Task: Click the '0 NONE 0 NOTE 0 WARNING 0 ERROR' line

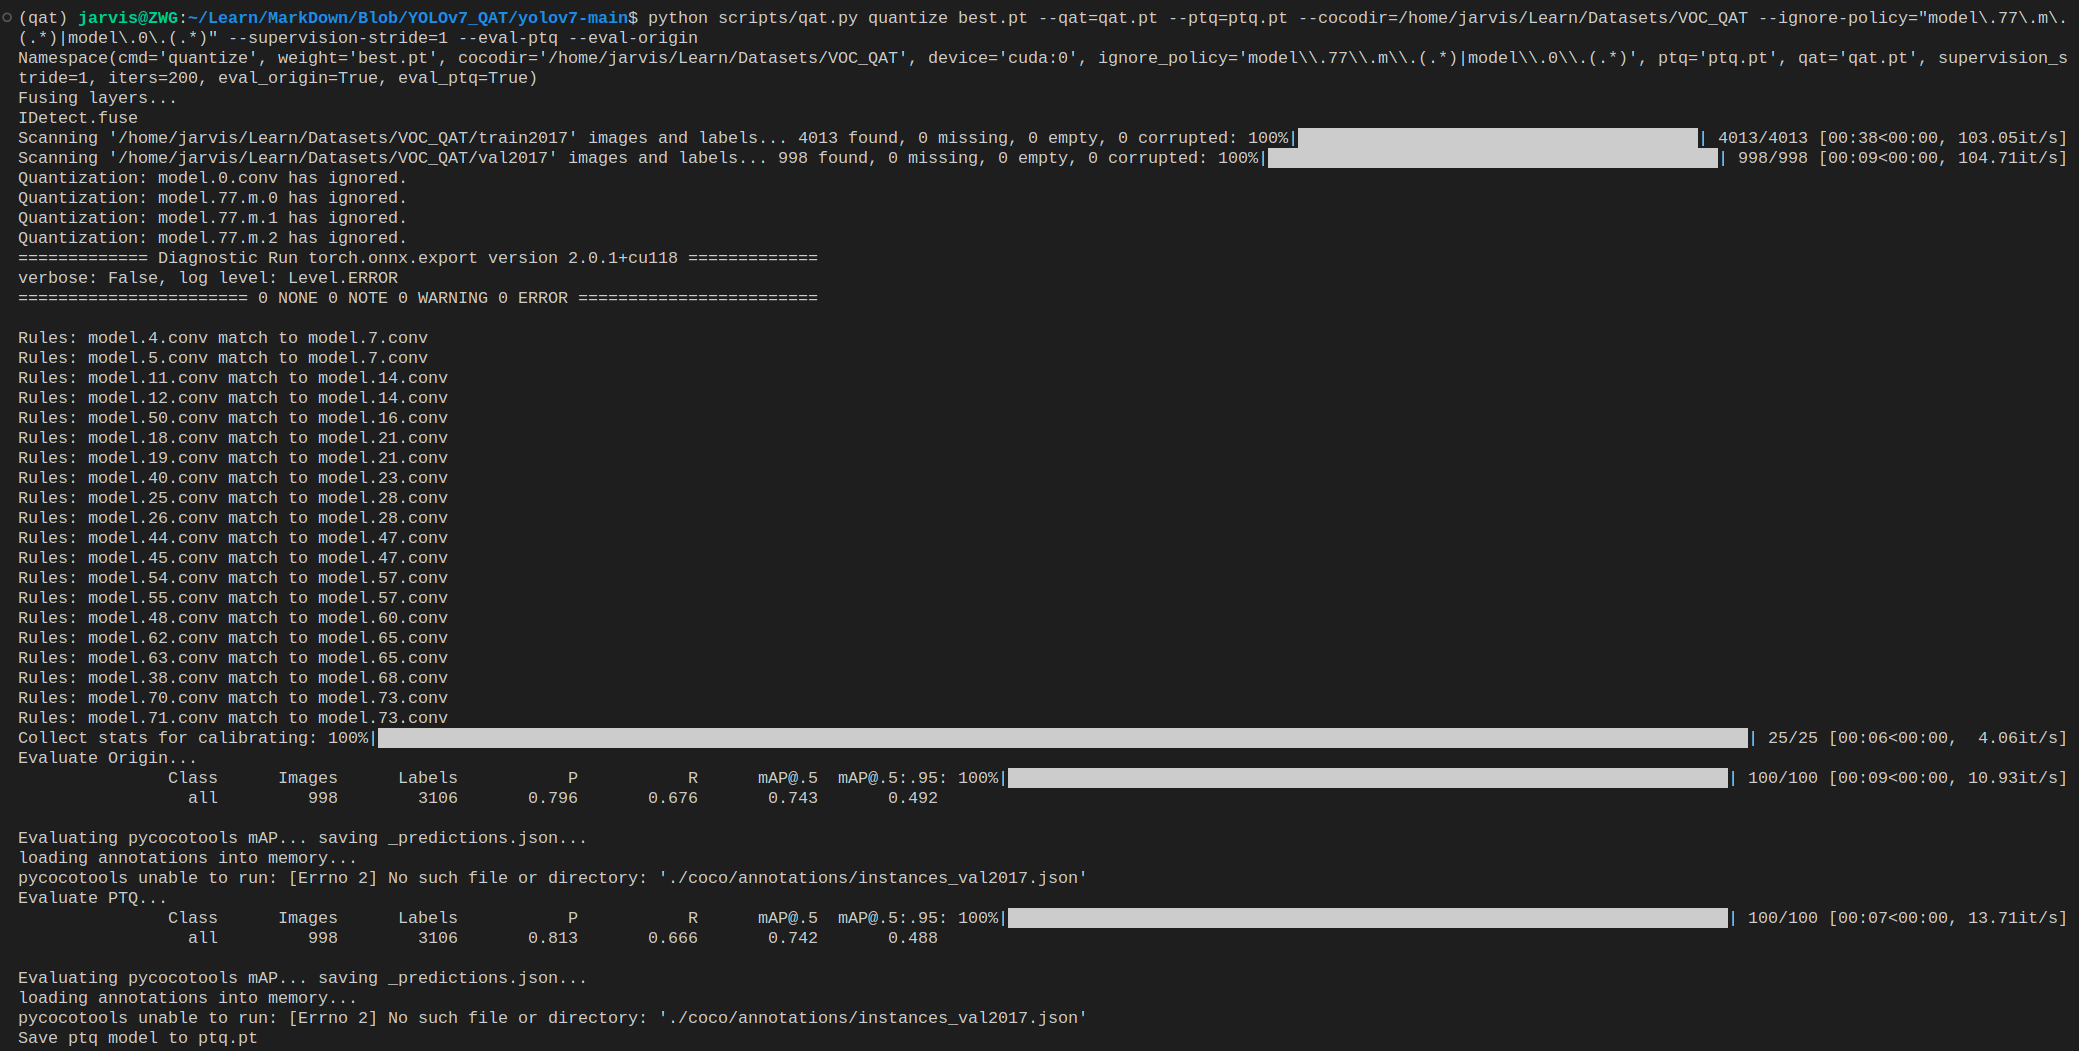Action: 418,298
